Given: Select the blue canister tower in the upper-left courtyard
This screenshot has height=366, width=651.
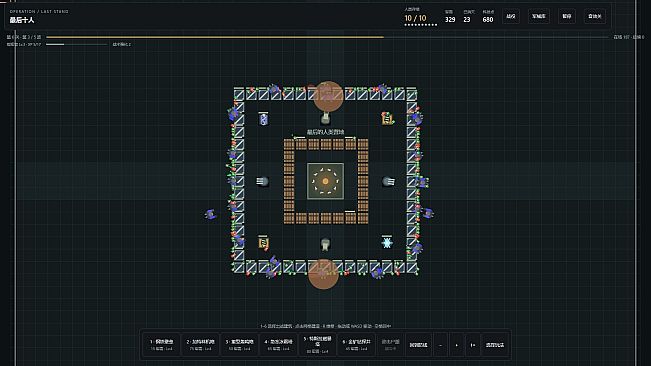Looking at the screenshot, I should pos(263,120).
